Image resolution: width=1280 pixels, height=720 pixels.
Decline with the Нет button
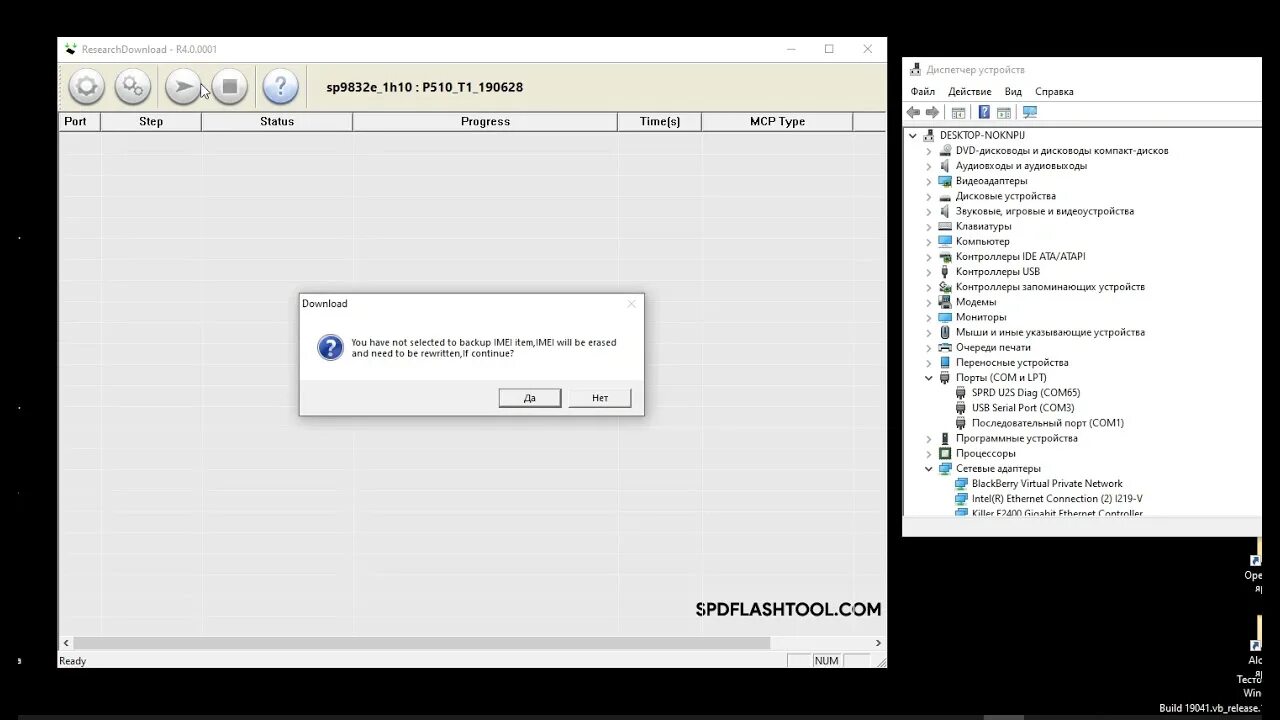click(600, 398)
